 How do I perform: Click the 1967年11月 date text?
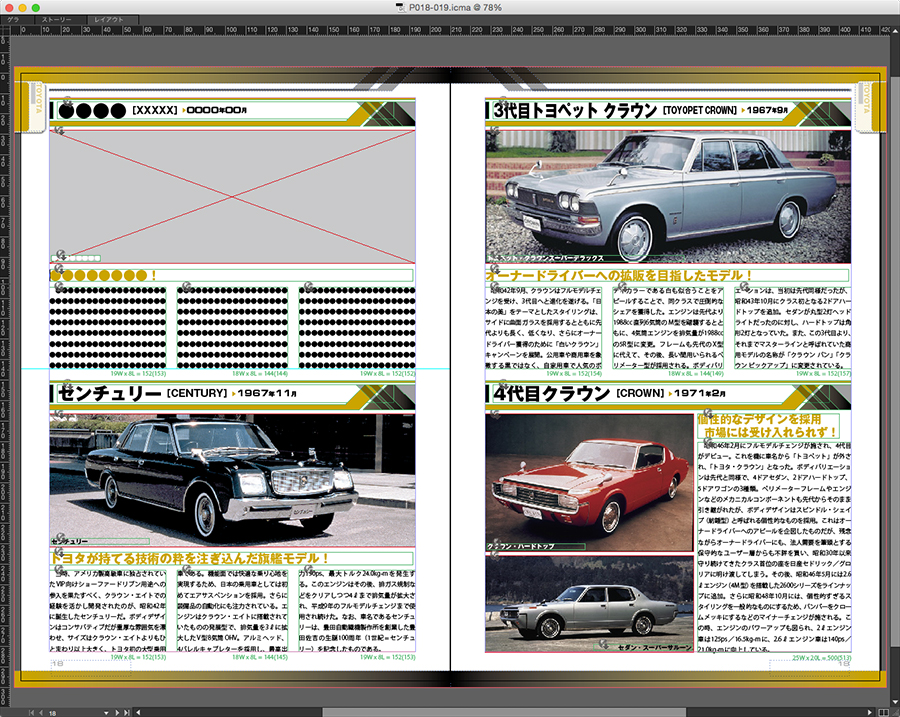pyautogui.click(x=267, y=393)
